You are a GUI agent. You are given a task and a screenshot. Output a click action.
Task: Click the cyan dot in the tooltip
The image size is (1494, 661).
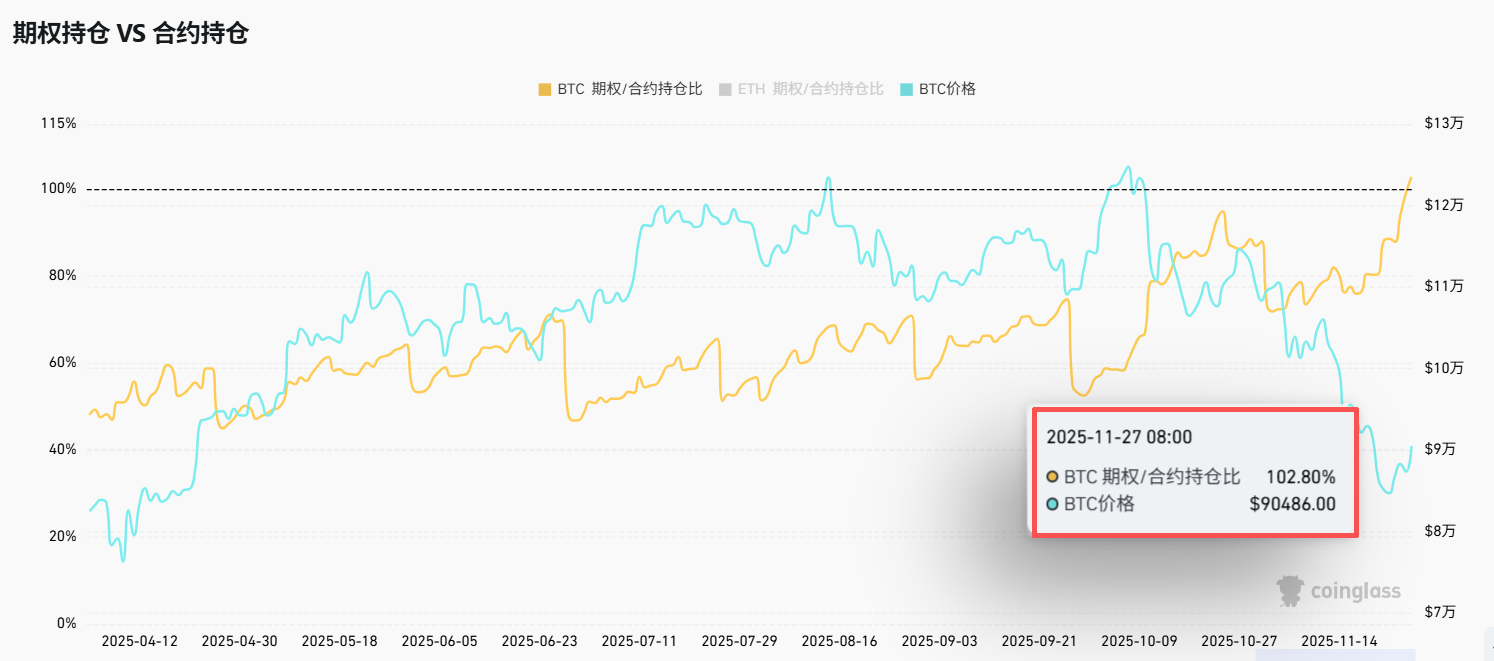[x=1052, y=504]
